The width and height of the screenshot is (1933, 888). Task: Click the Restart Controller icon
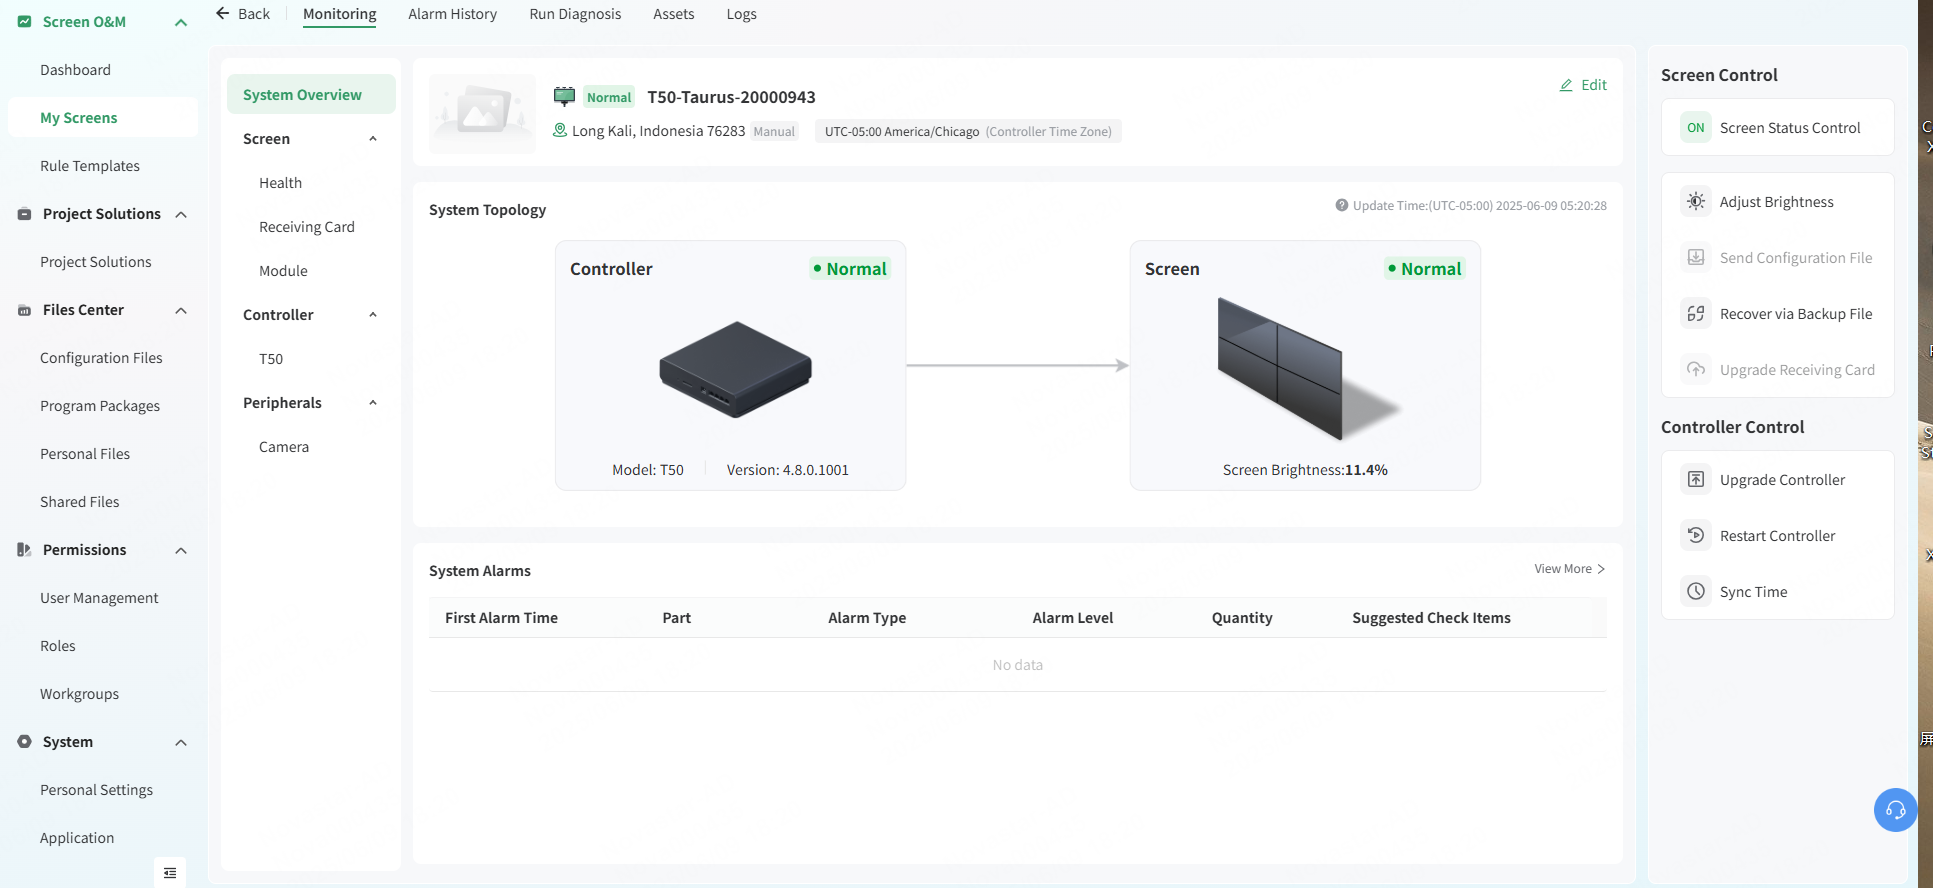[1696, 535]
